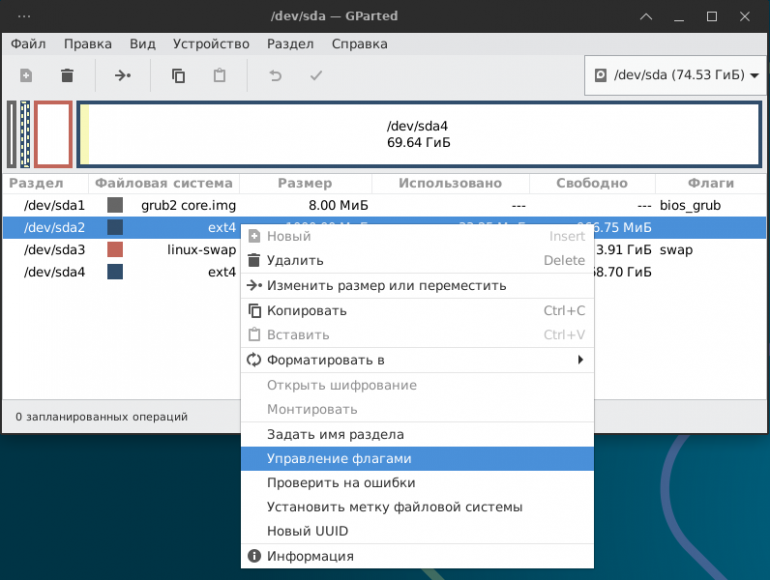The height and width of the screenshot is (580, 770).
Task: Sort by the Размер column header
Action: pos(305,183)
